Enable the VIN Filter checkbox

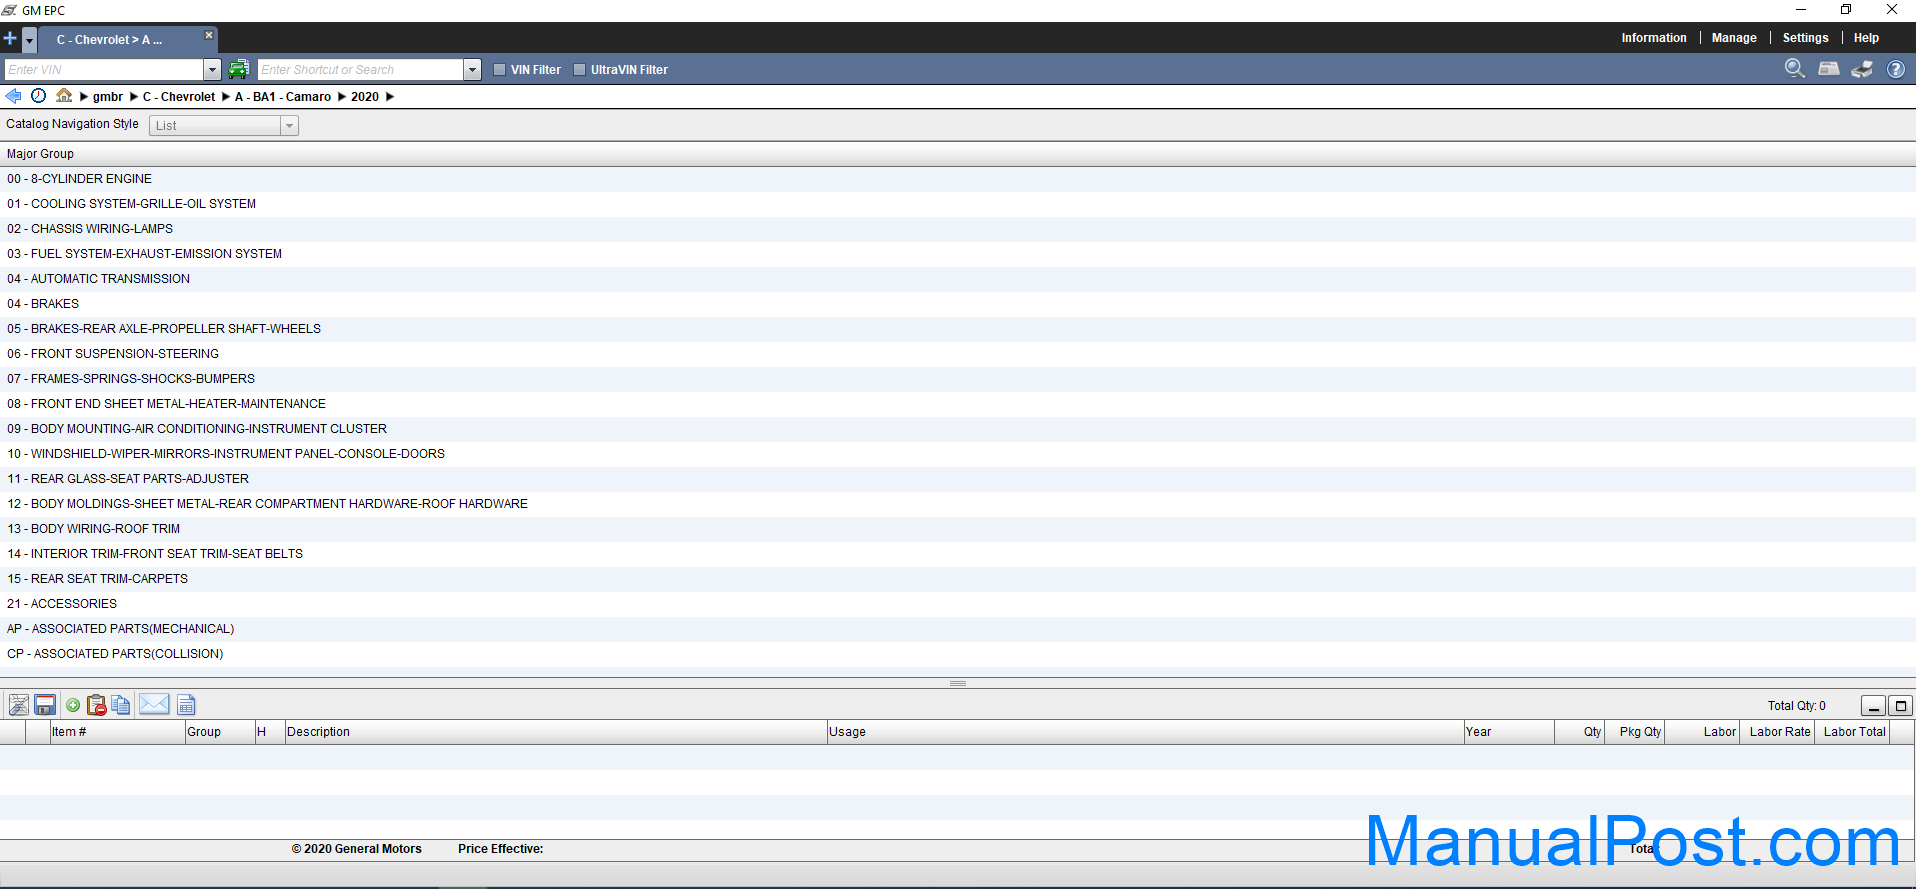coord(500,70)
